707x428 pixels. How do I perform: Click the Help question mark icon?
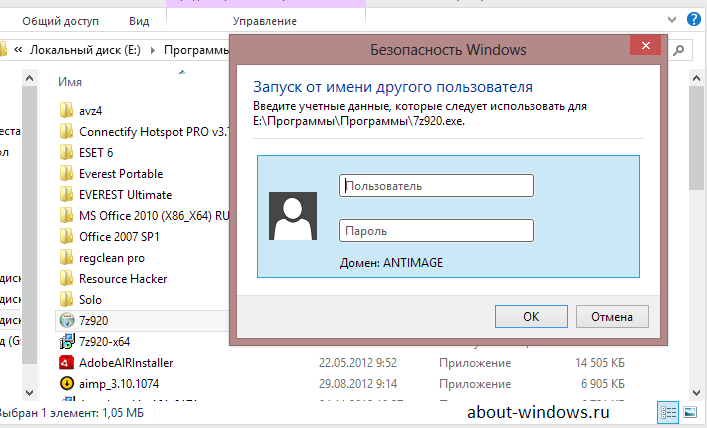point(696,20)
